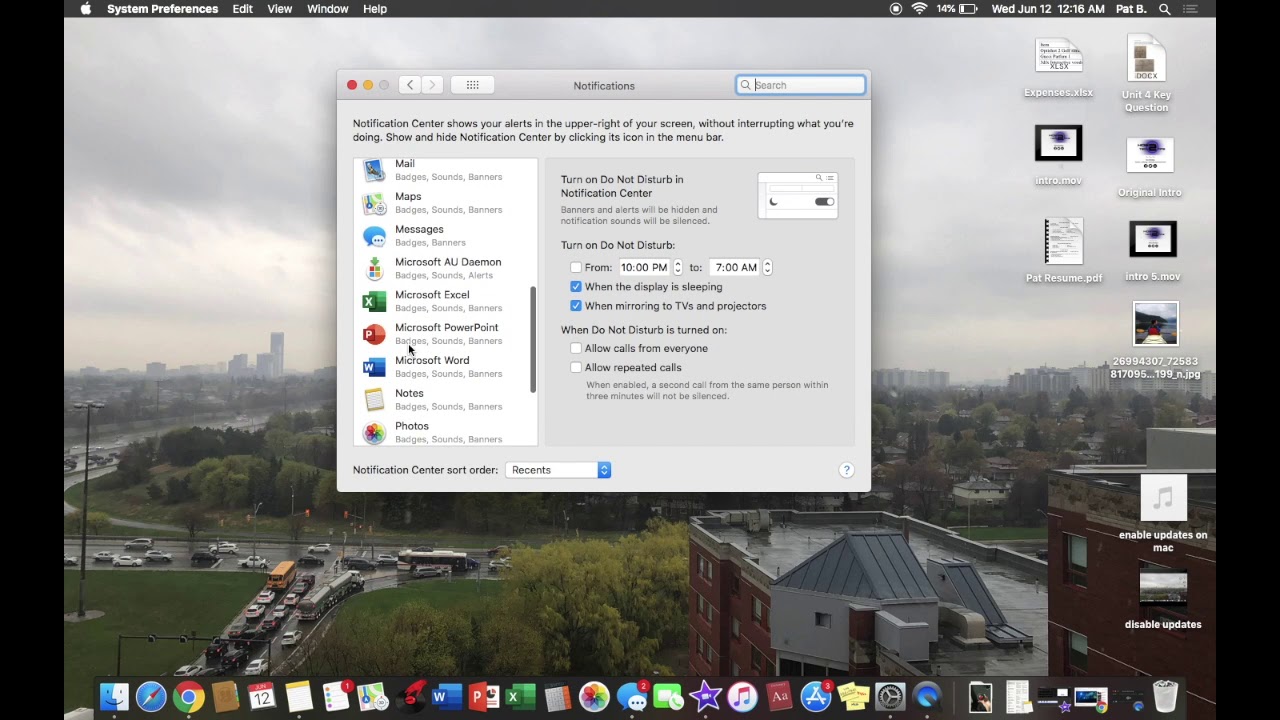Screen dimensions: 1280x720
Task: Click the battery status in menu bar
Action: point(957,9)
